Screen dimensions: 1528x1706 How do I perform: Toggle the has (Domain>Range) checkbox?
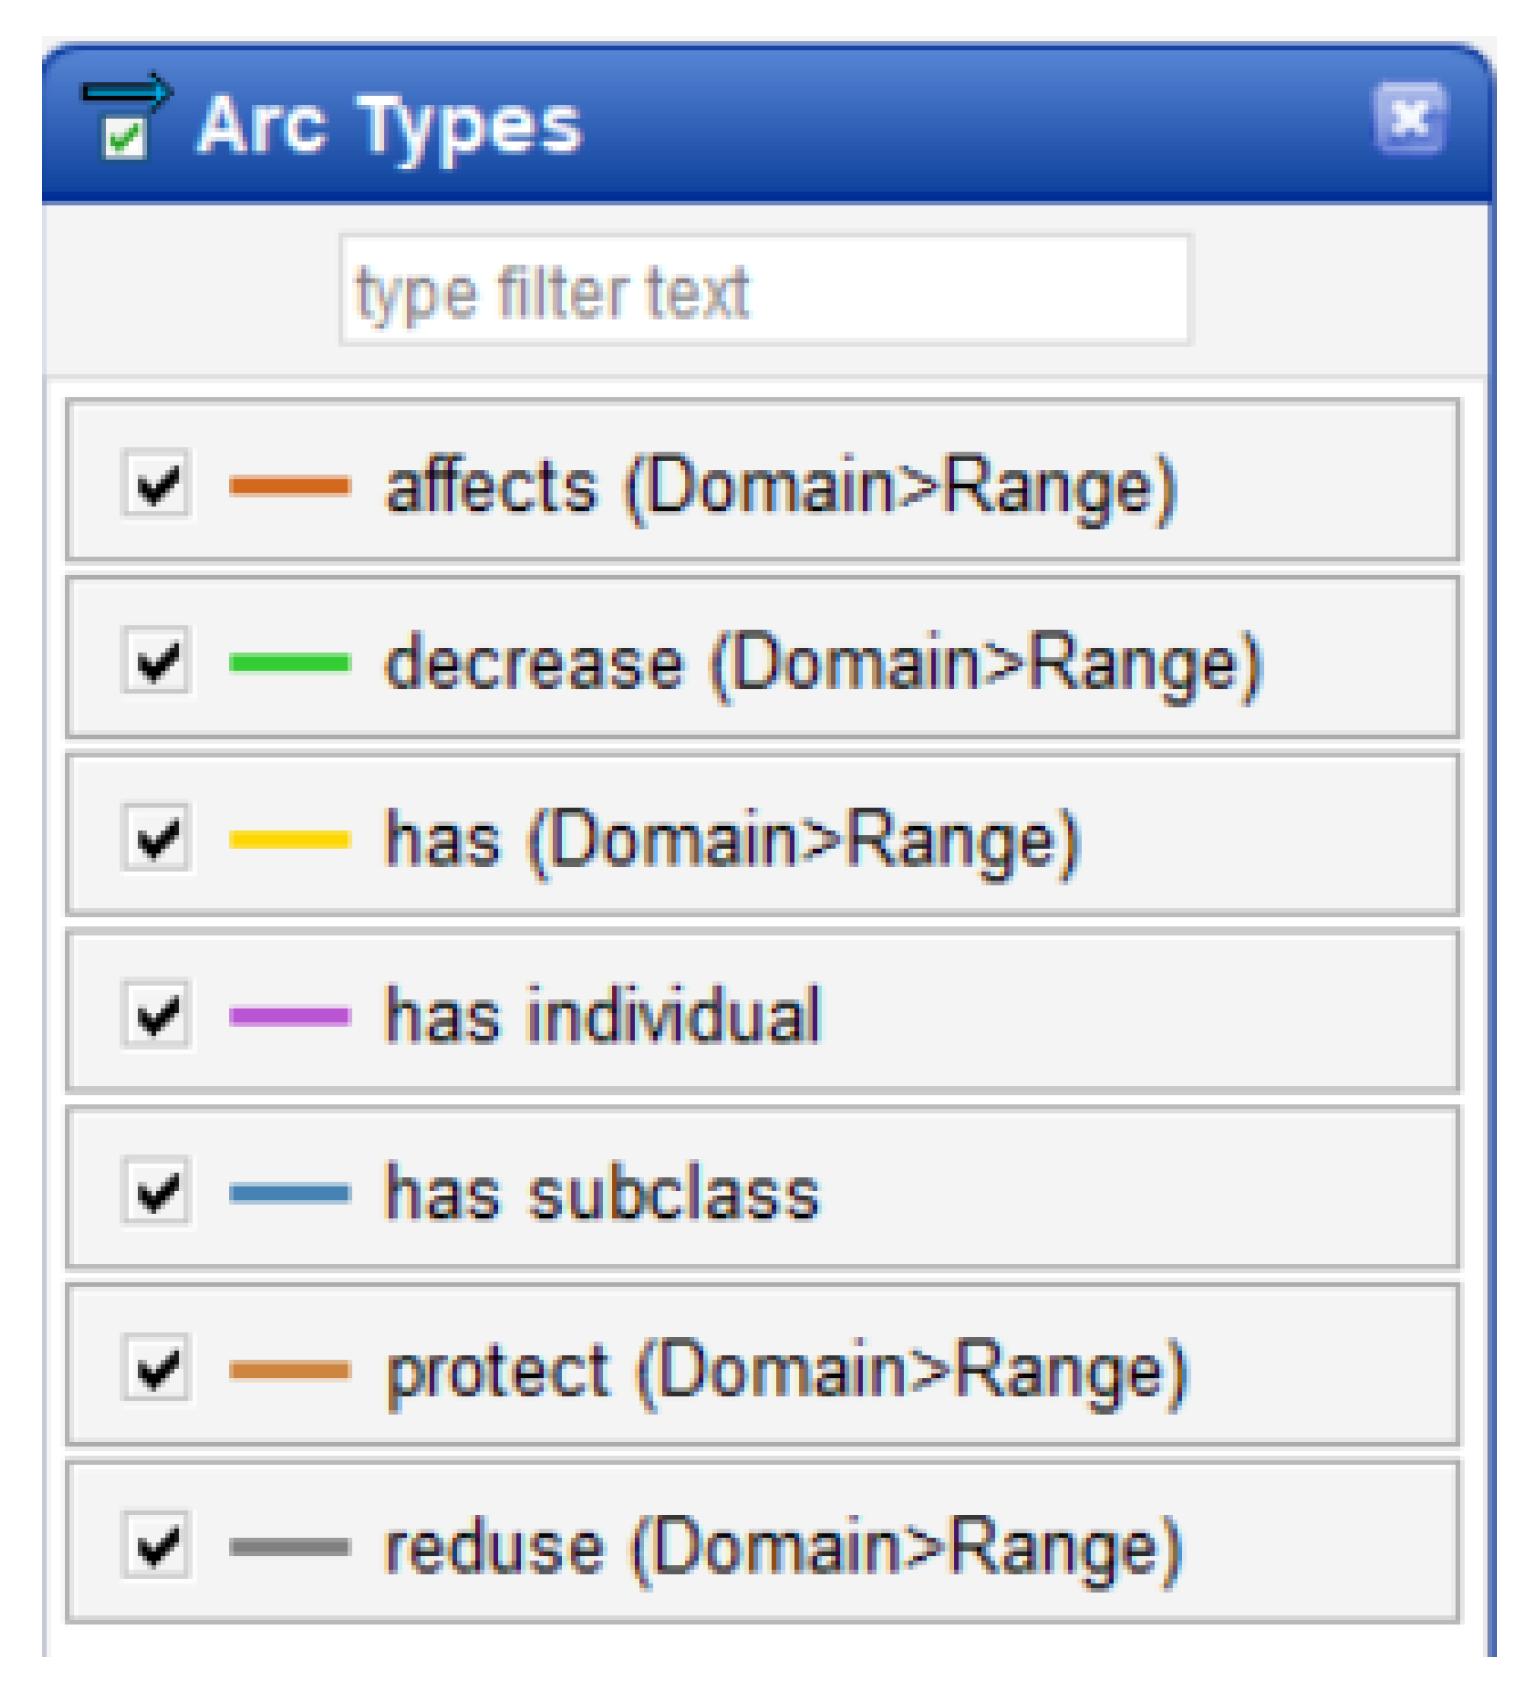[x=156, y=838]
